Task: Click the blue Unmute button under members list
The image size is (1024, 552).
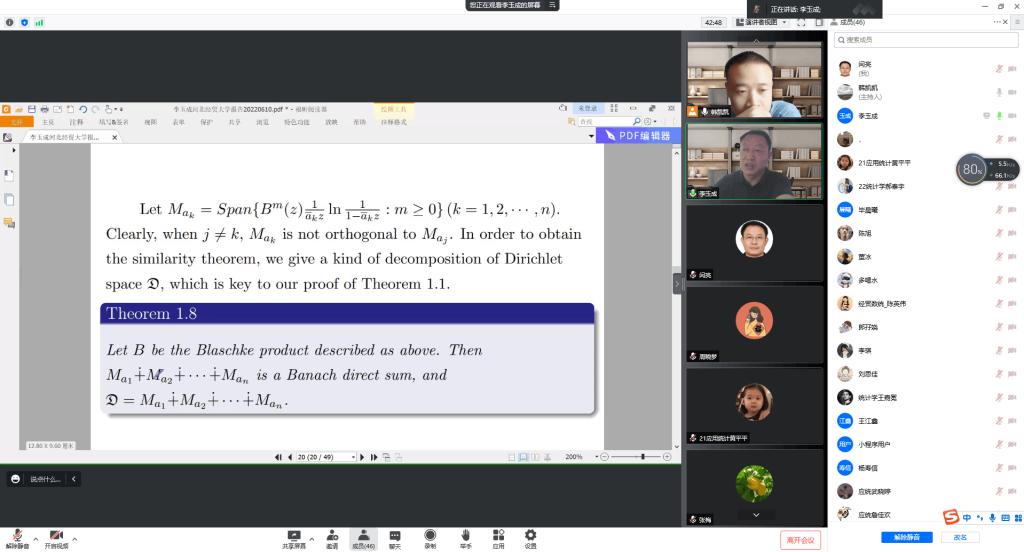Action: (907, 537)
